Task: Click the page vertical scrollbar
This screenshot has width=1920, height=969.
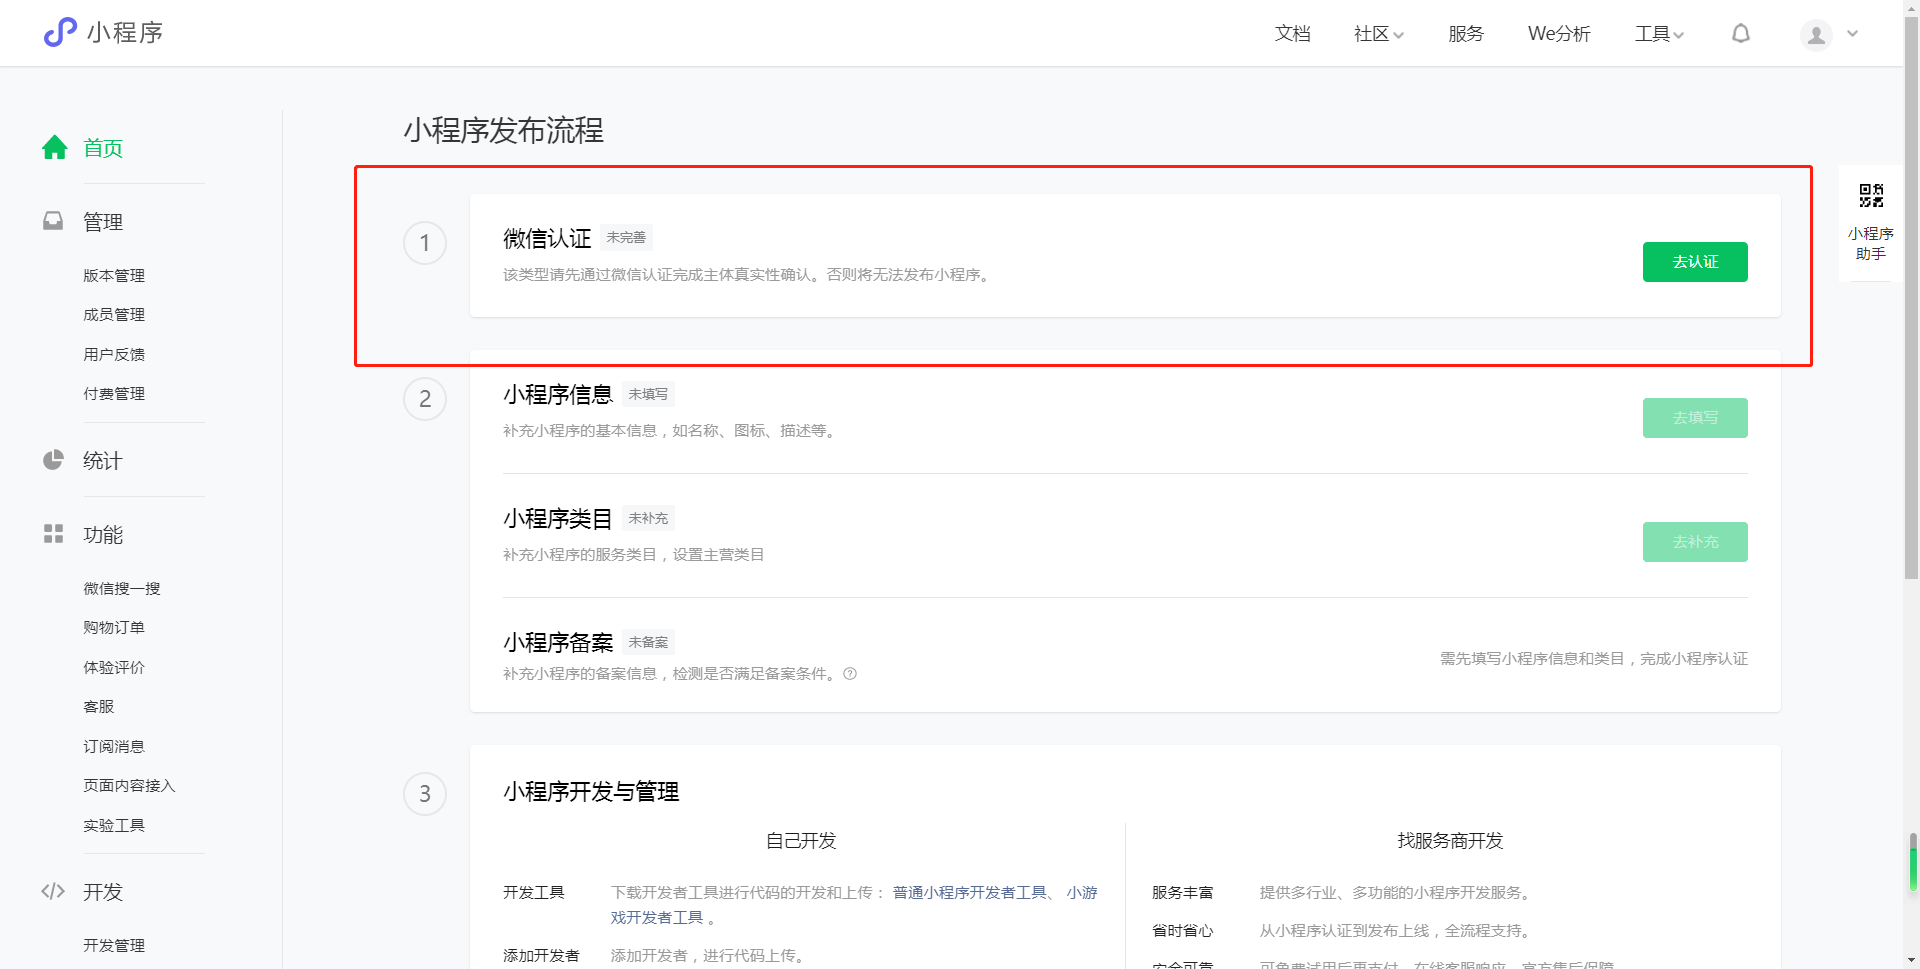Action: 1911,300
